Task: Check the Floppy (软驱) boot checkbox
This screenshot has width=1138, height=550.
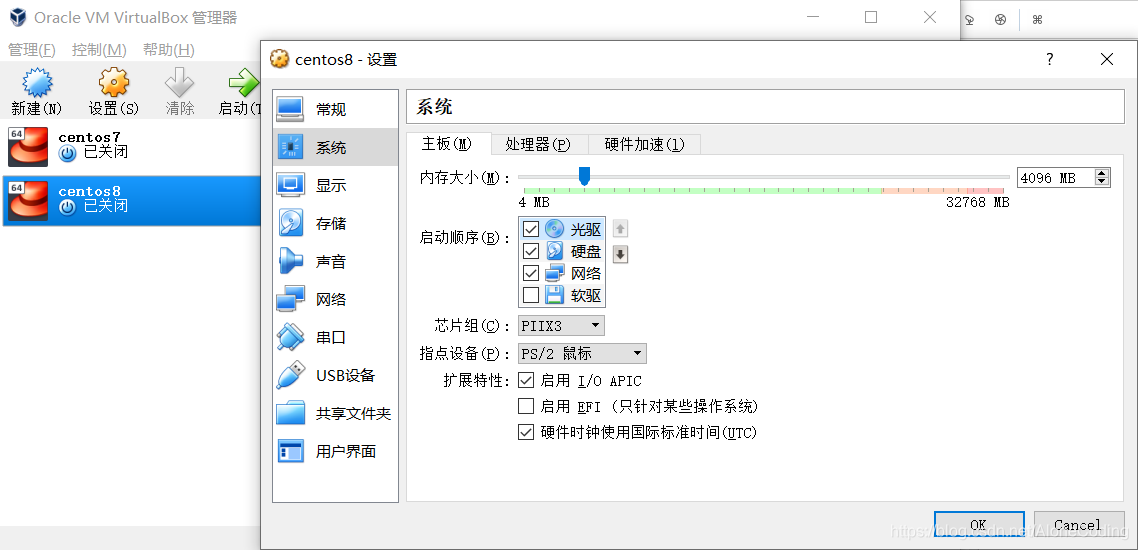Action: (x=531, y=295)
